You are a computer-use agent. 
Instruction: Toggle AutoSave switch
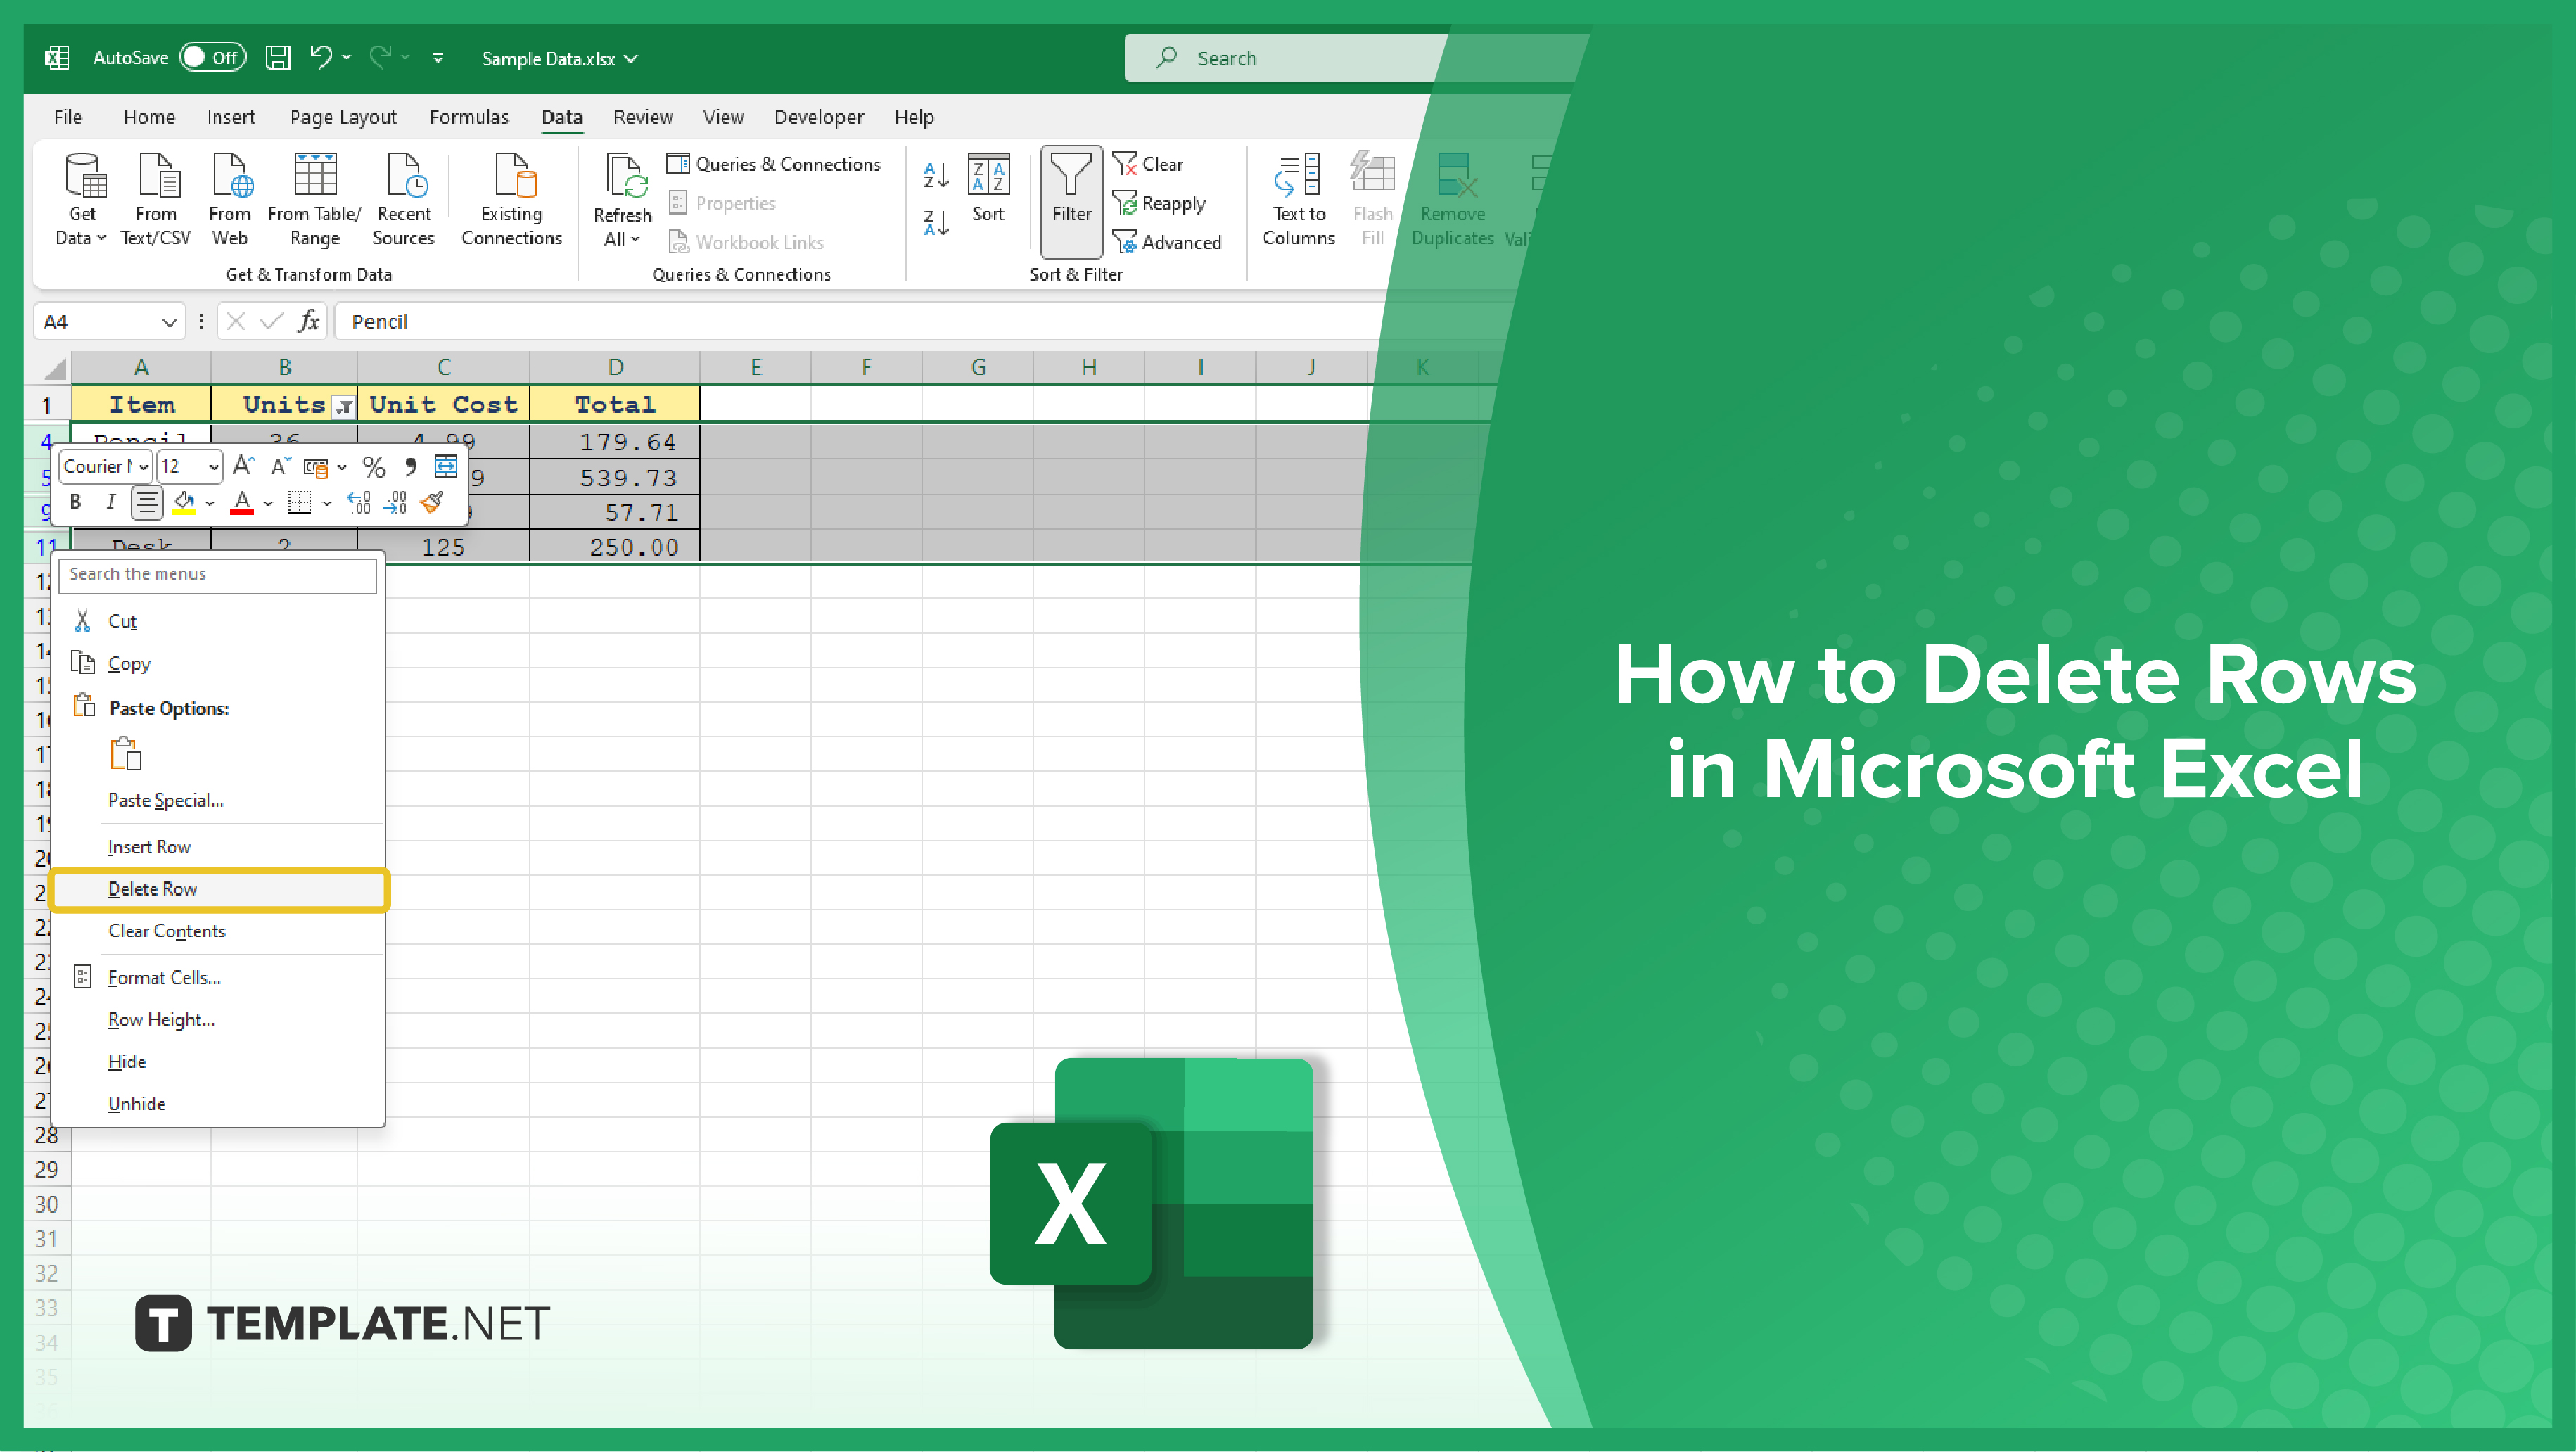212,57
